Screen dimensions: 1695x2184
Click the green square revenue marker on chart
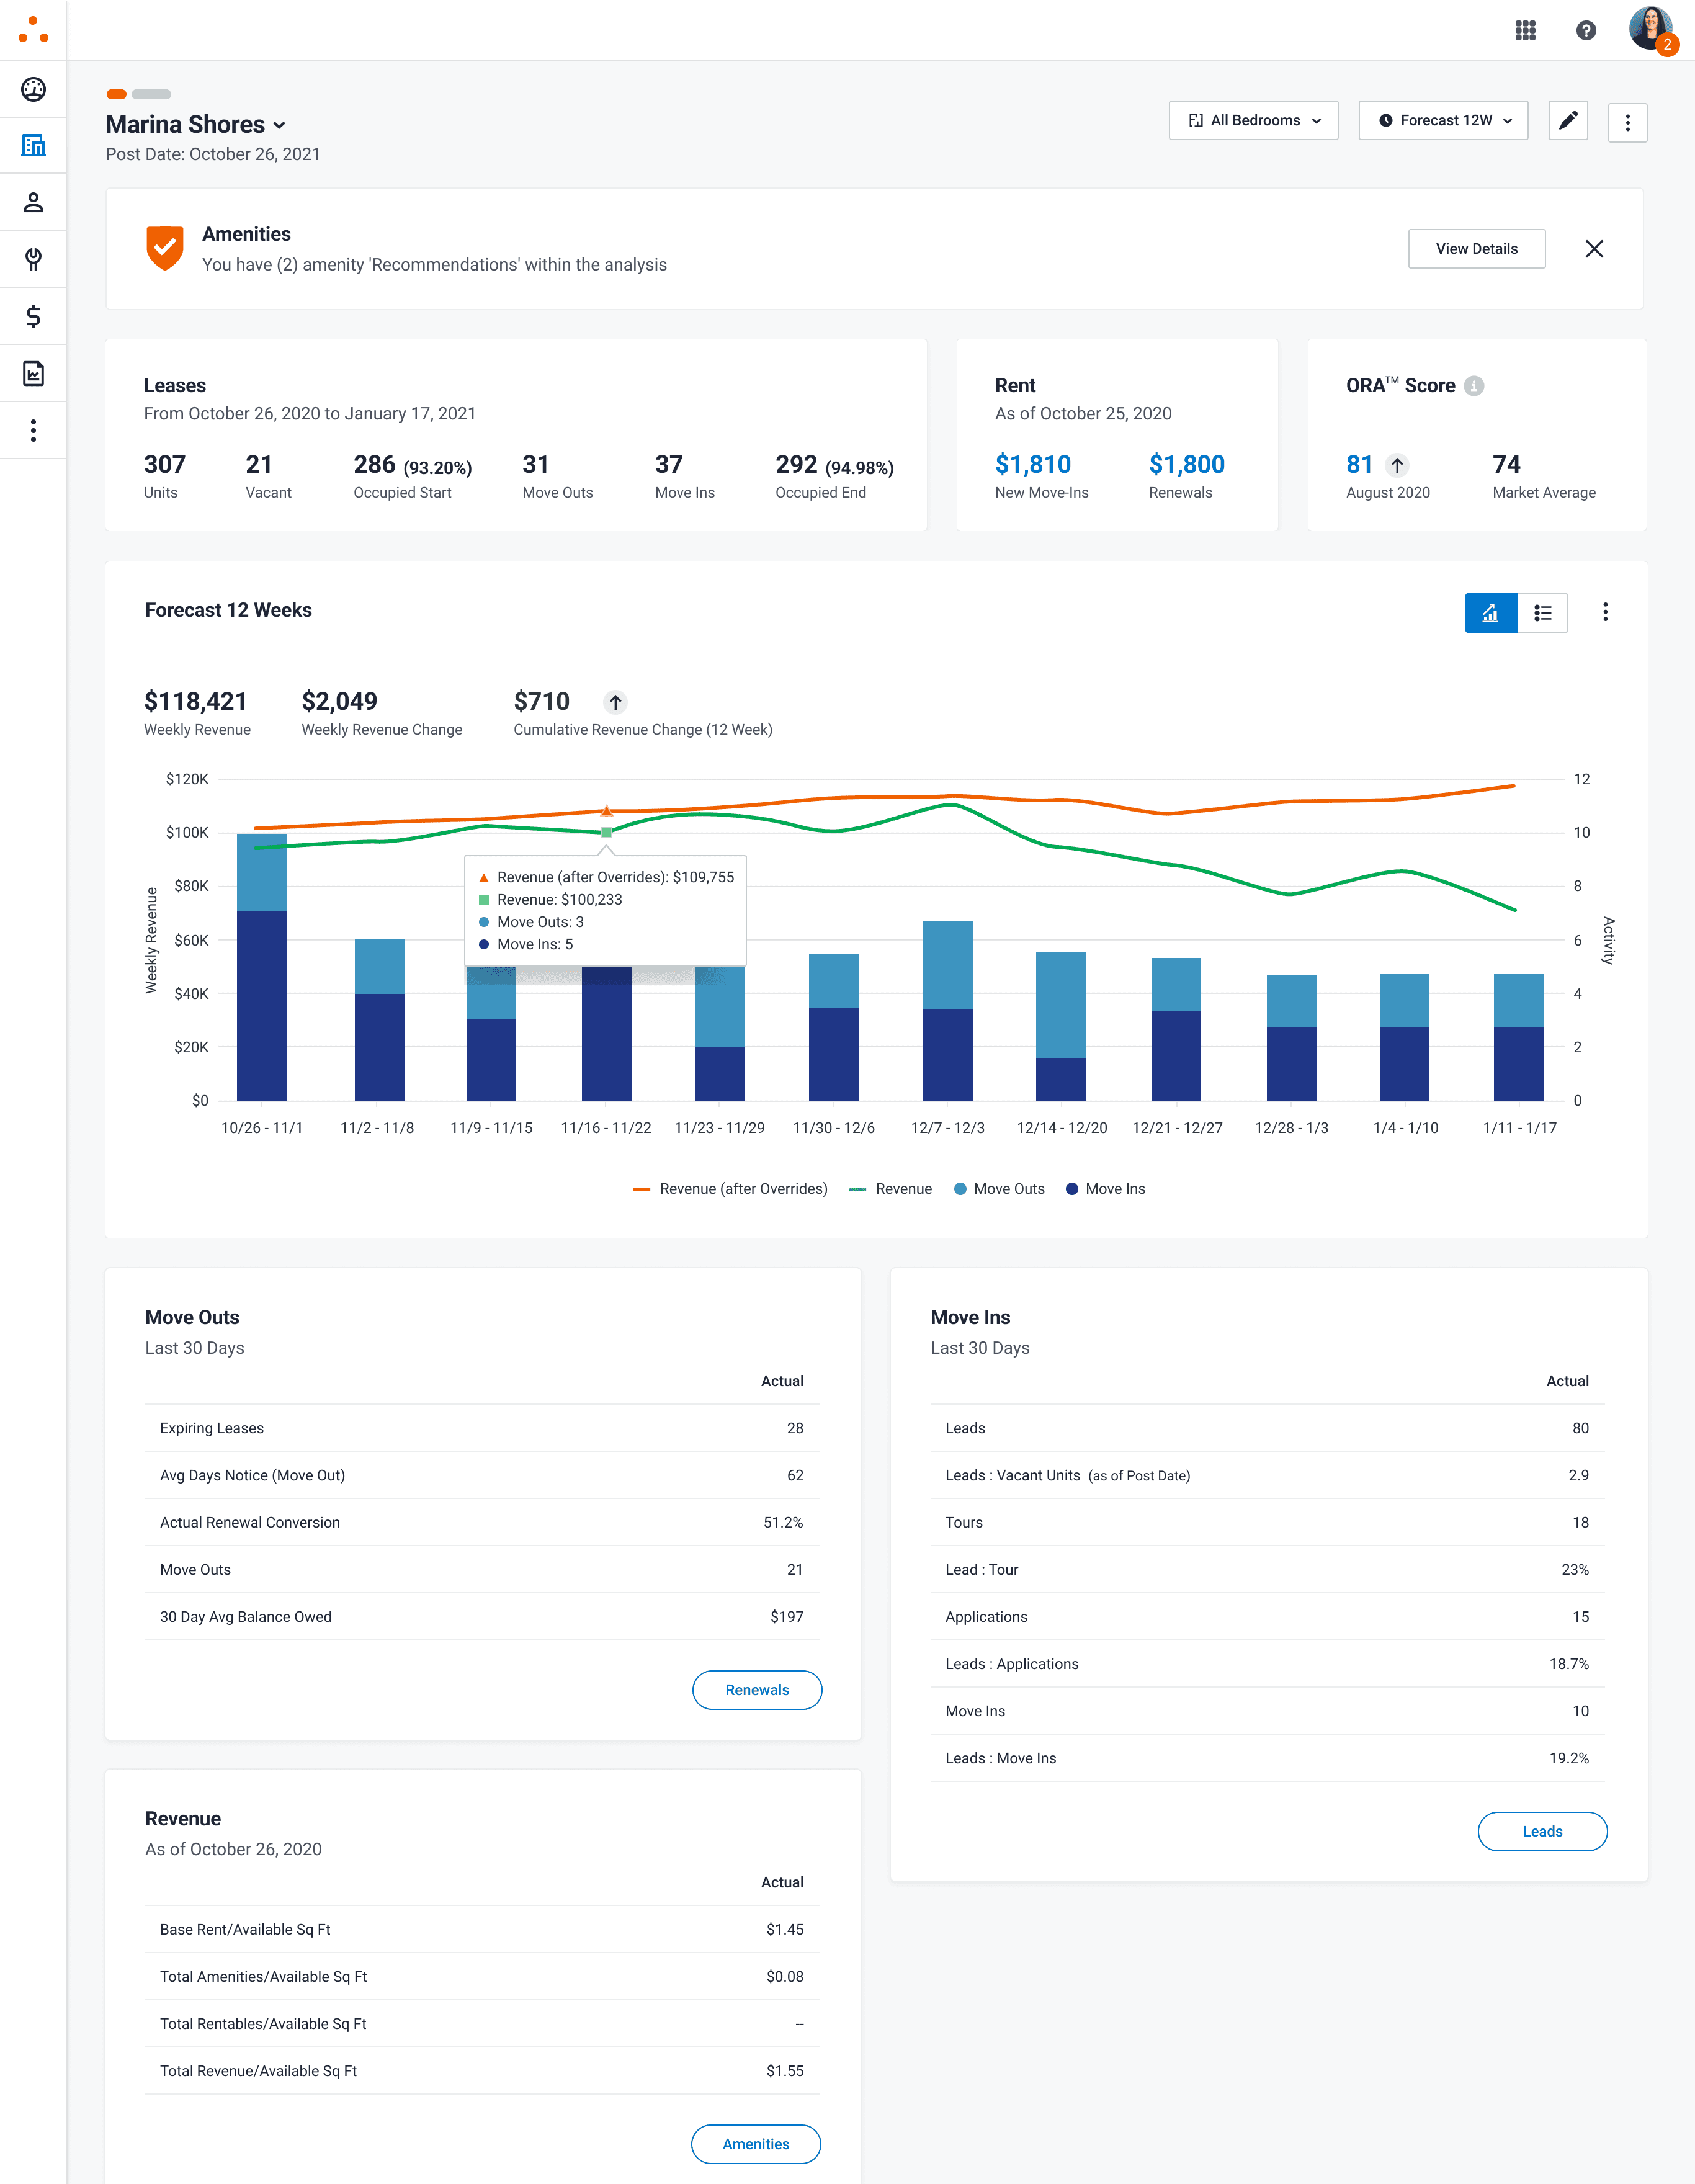tap(606, 832)
